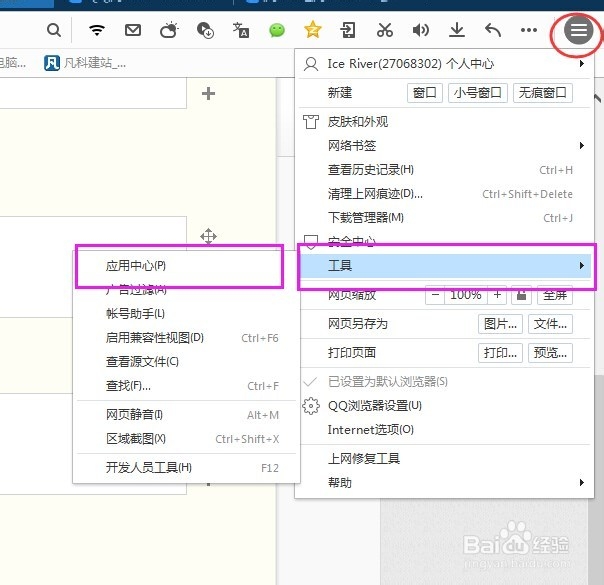
Task: Click the four-arrow move icon
Action: [208, 236]
